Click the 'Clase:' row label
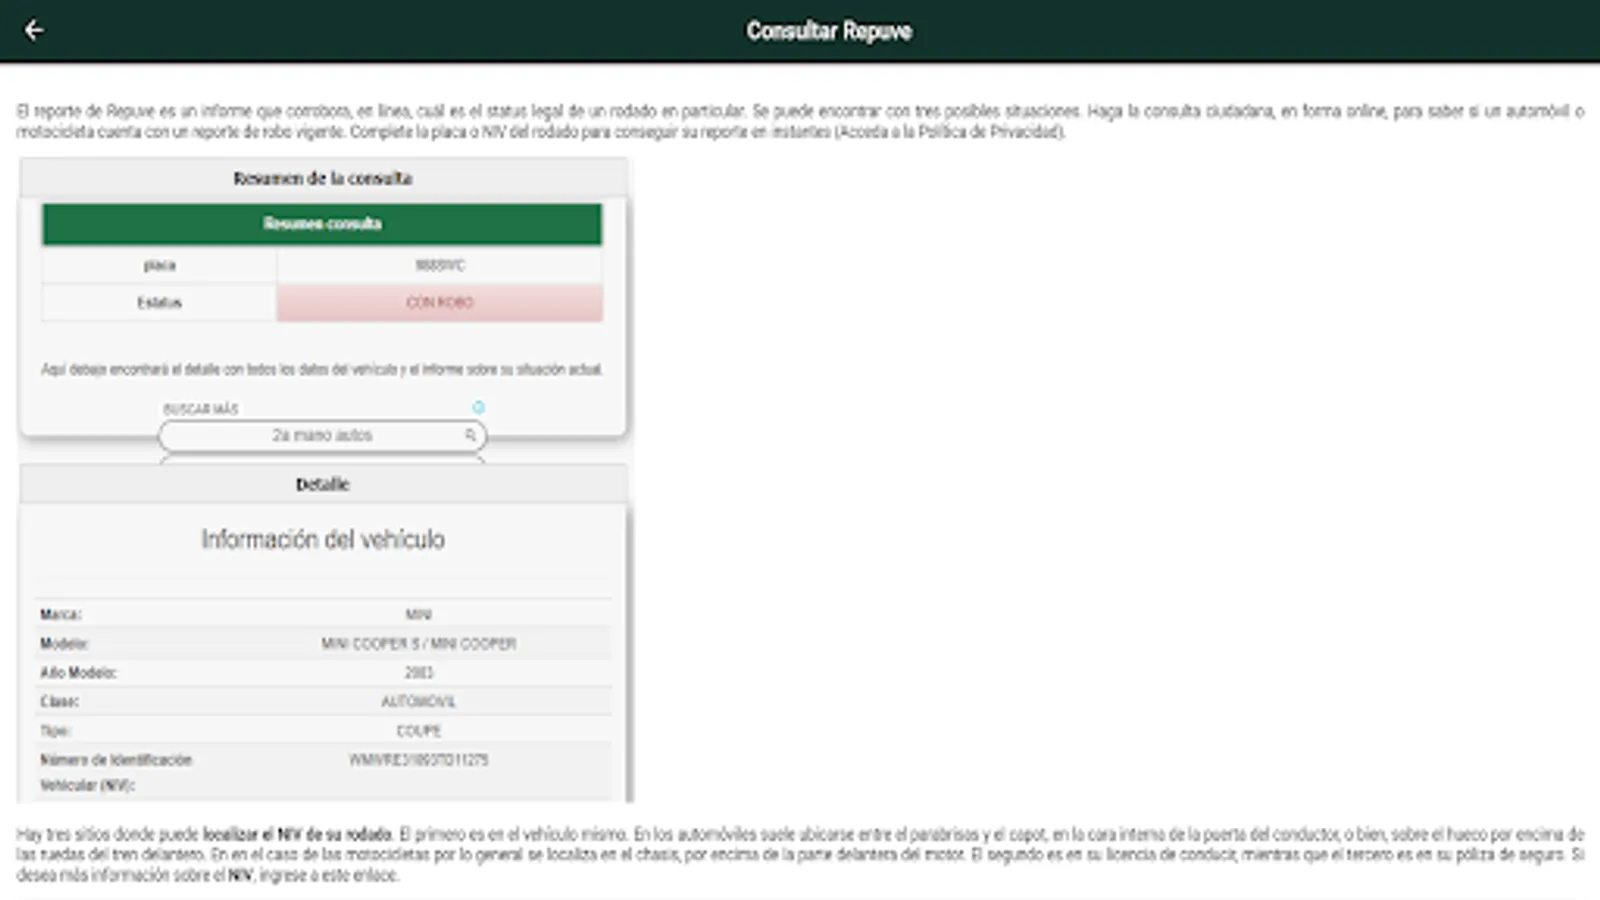This screenshot has width=1600, height=900. 59,701
